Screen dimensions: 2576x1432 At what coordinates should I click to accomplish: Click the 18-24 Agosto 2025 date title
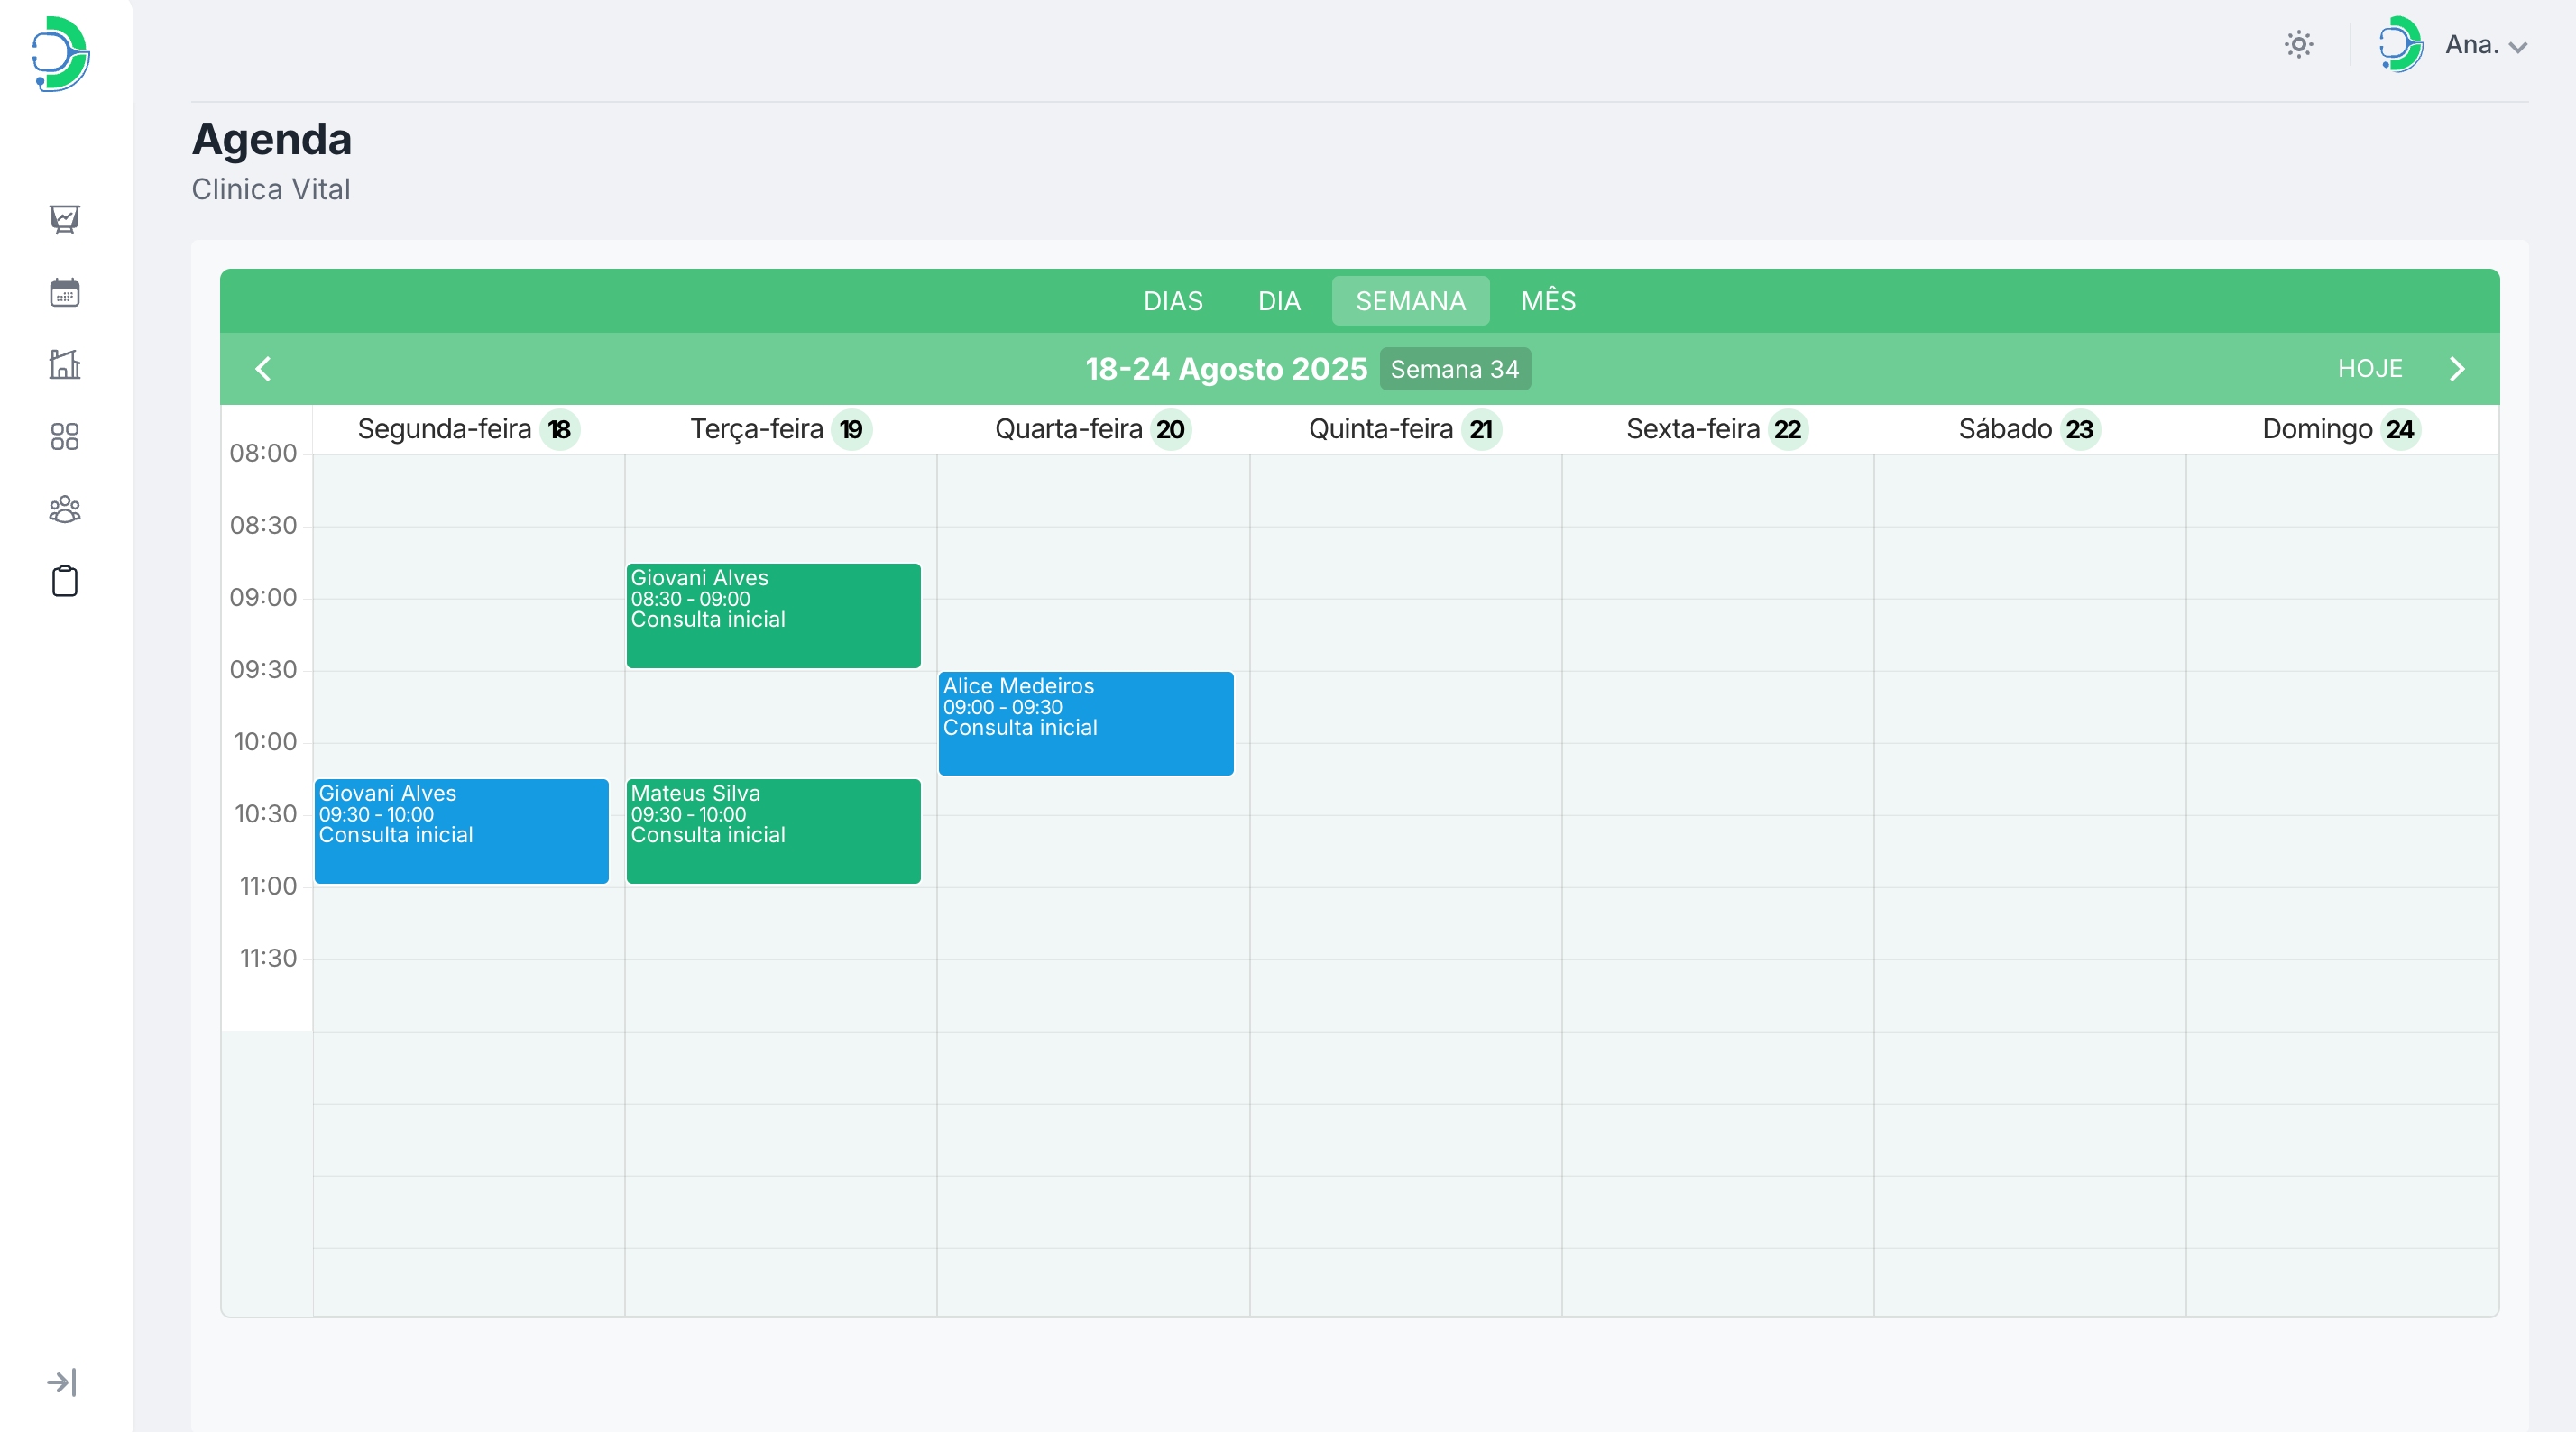coord(1226,369)
